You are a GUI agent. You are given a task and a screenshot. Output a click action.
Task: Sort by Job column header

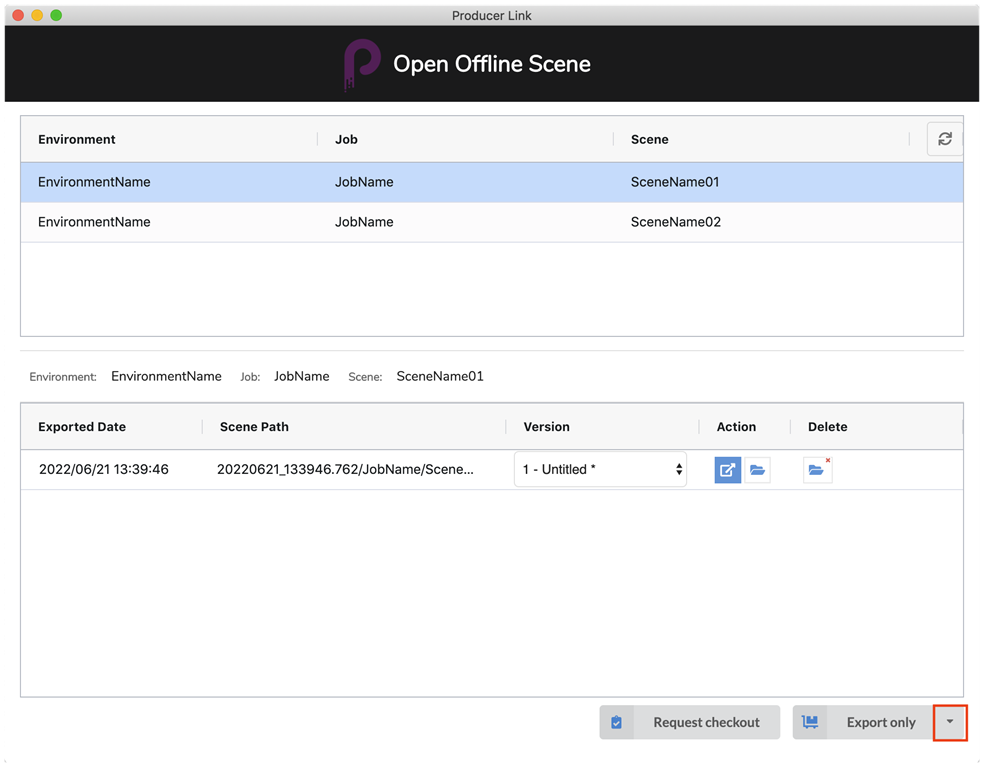(x=346, y=139)
